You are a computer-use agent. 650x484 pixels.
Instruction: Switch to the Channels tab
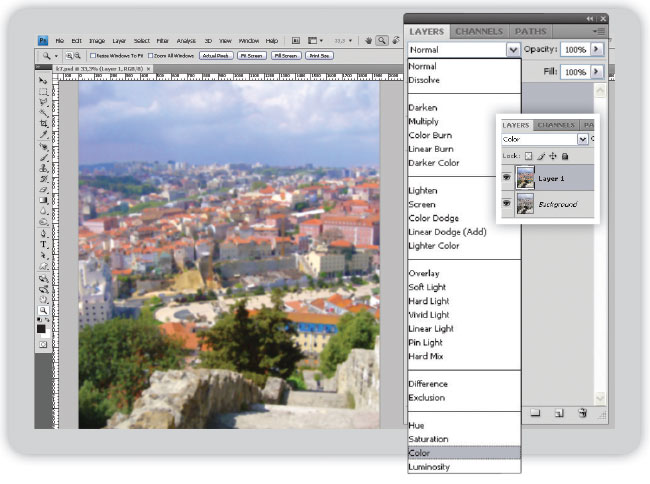tap(479, 31)
